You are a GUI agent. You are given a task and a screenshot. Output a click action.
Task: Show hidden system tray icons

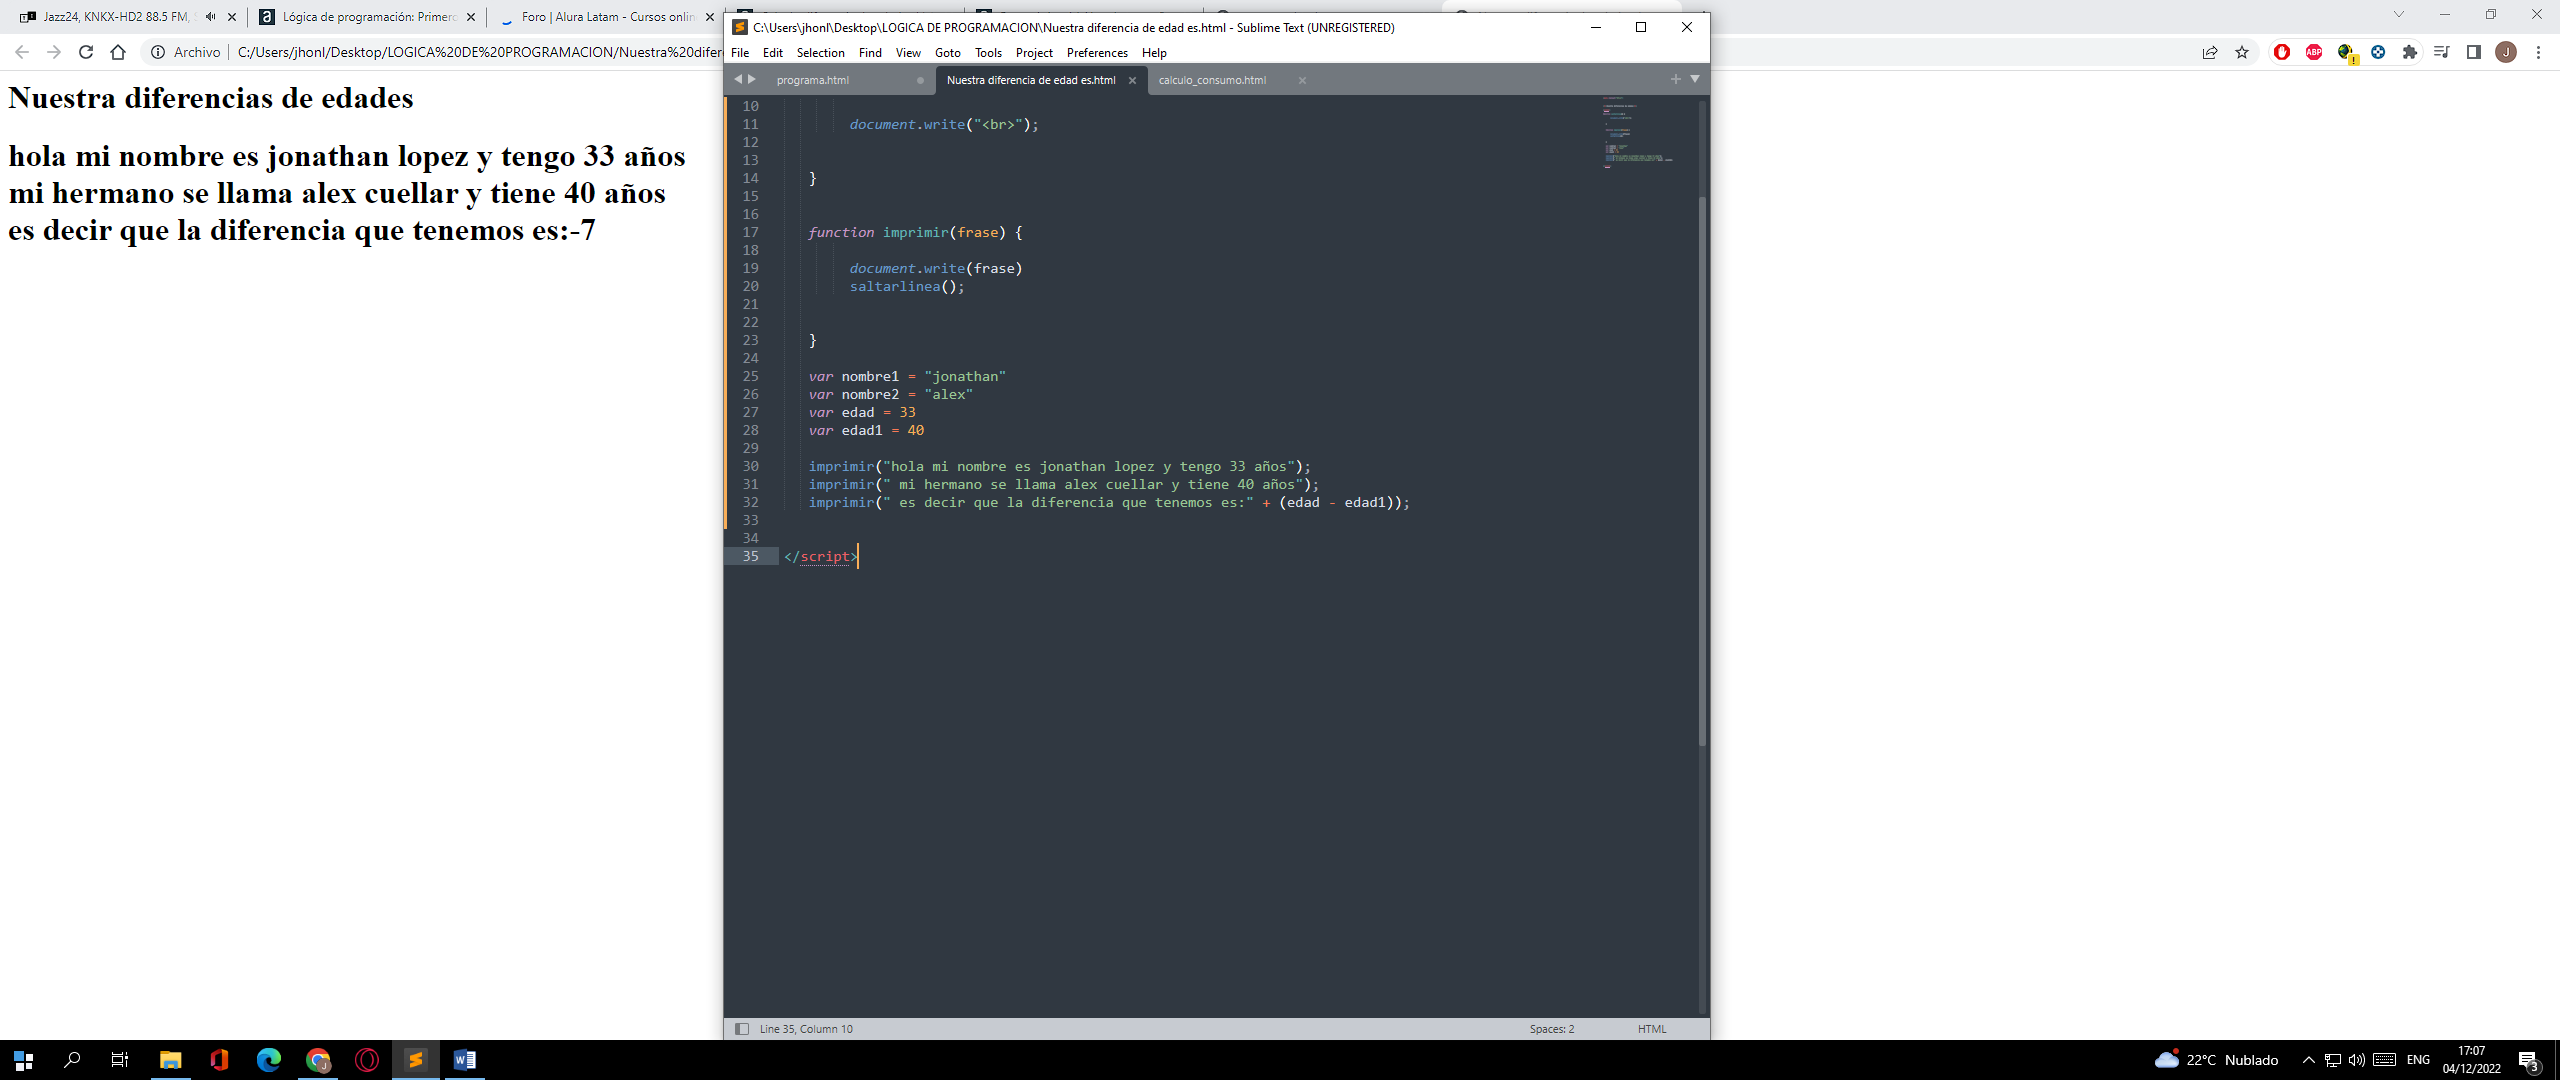click(x=2309, y=1060)
